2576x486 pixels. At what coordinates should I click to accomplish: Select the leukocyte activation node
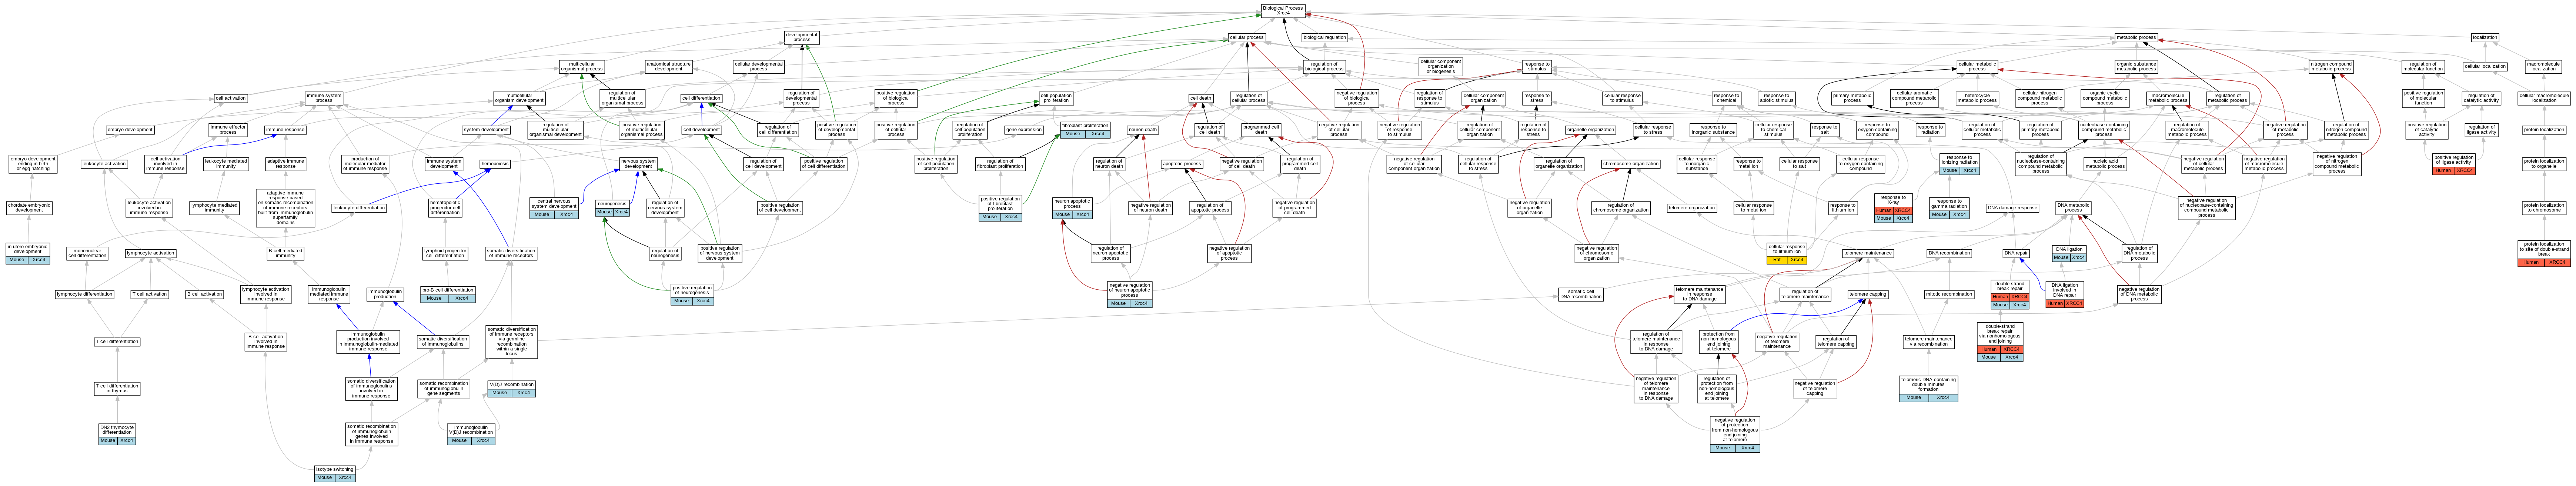pyautogui.click(x=104, y=164)
